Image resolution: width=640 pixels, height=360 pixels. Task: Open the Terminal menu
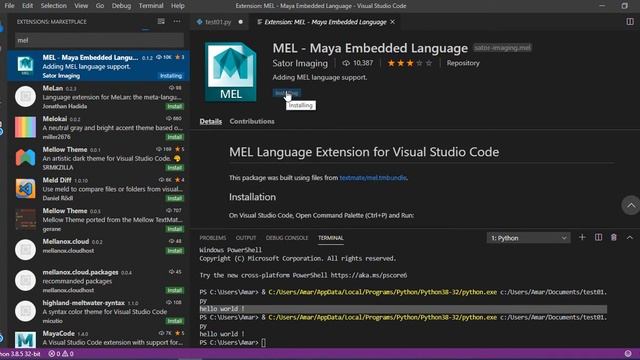click(151, 6)
